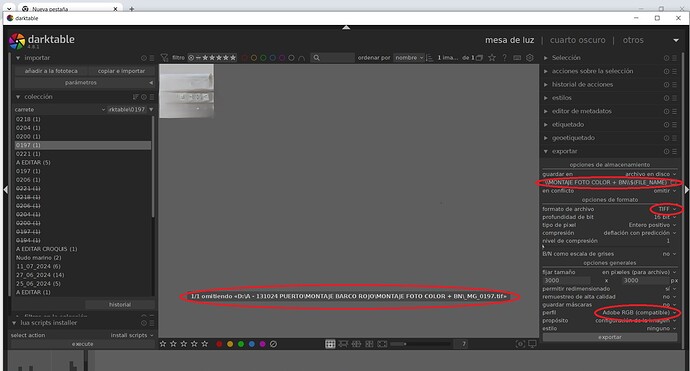Switch to cuarto oscuro view
Viewport: 690px width, 371px height.
pos(577,40)
